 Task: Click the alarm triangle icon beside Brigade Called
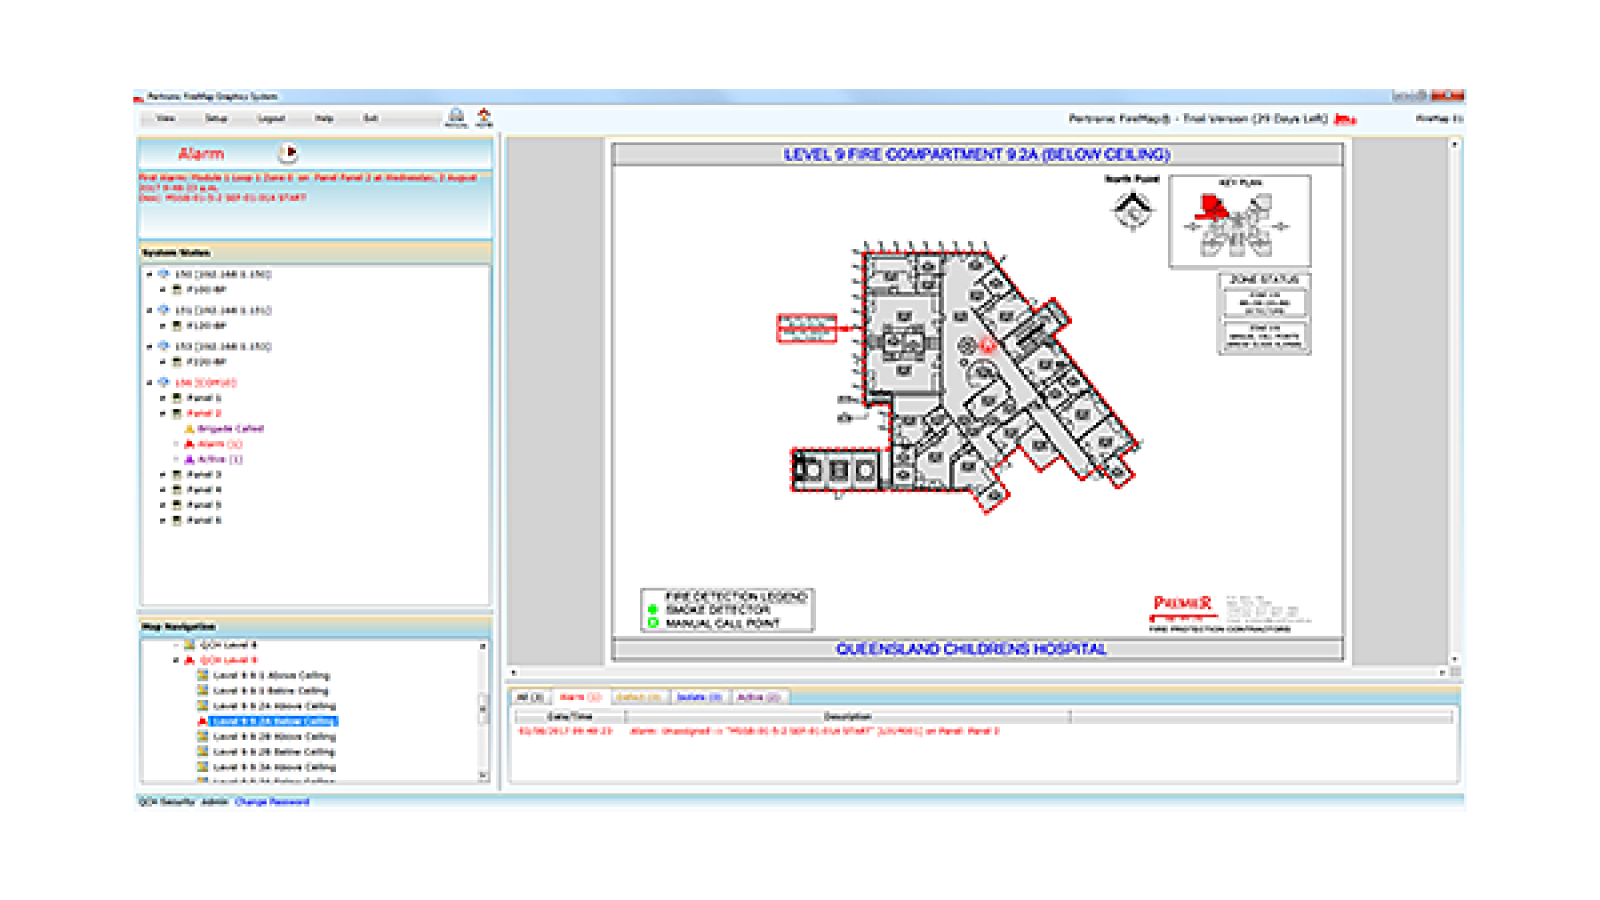click(x=189, y=428)
